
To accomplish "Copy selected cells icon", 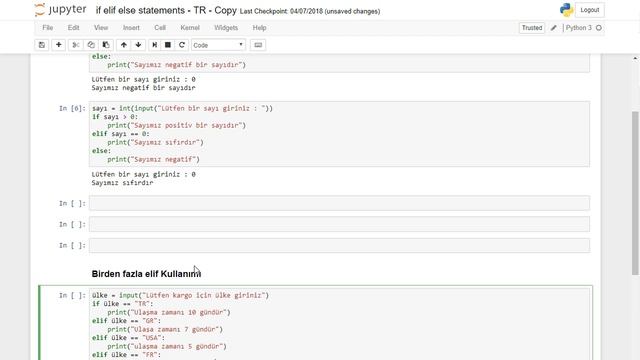I will (91, 45).
